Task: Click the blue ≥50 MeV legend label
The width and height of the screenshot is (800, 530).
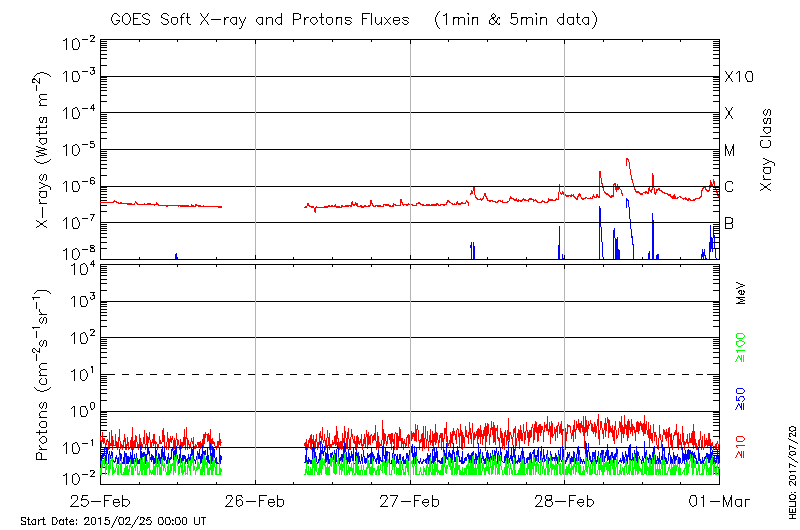Action: 741,399
